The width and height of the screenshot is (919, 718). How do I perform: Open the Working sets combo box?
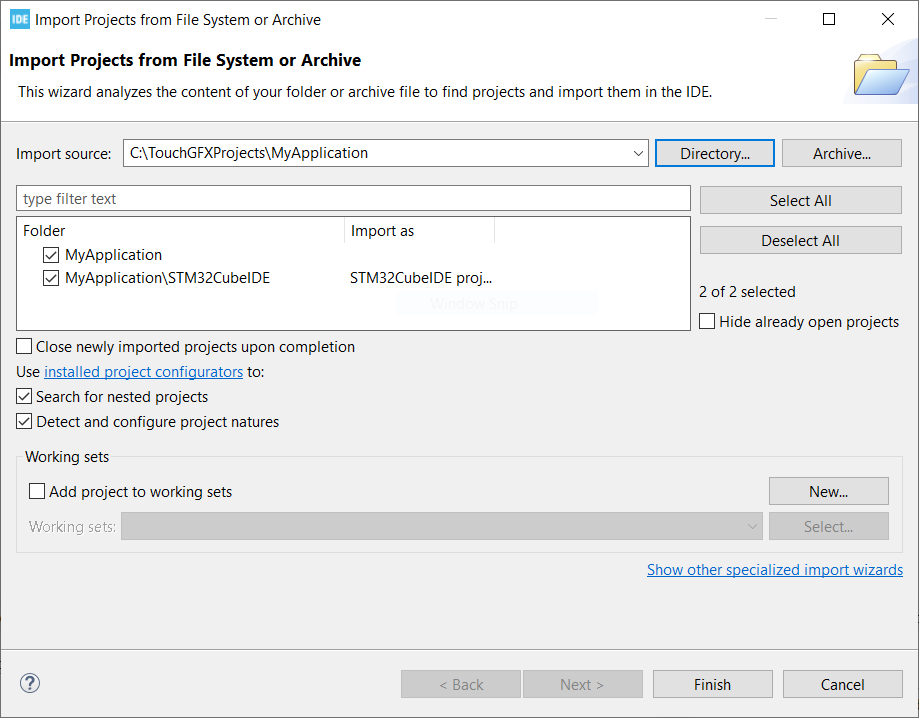[442, 526]
